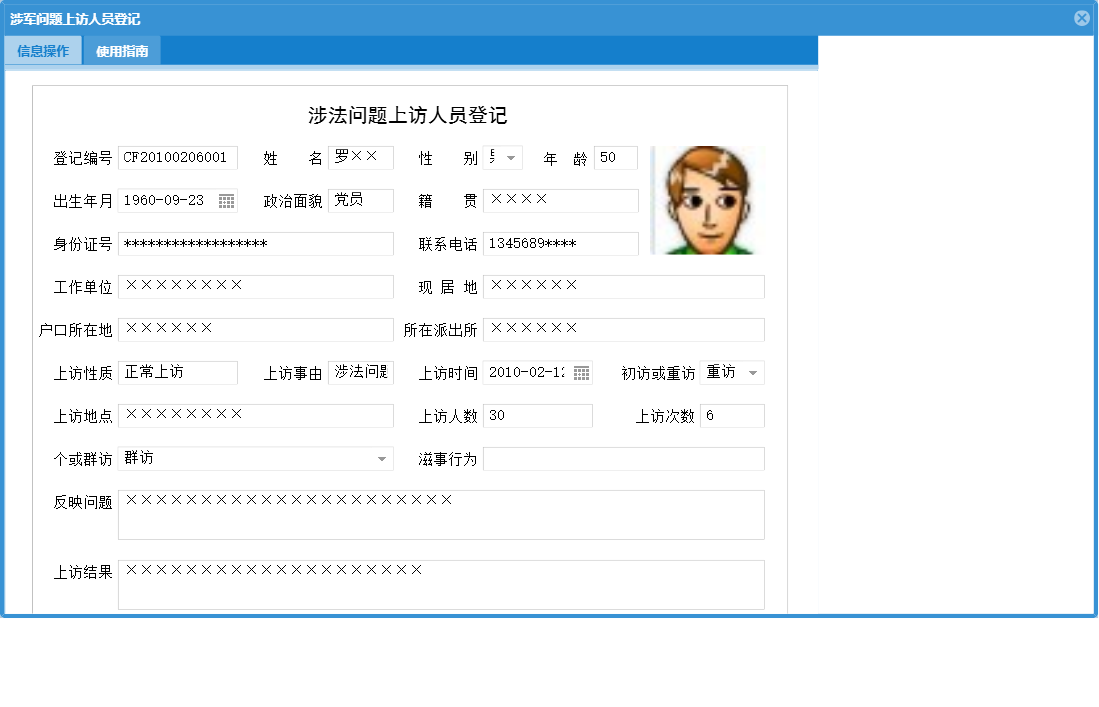Click the 上访结果 text area
Screen dimensions: 1099x707
pos(441,584)
